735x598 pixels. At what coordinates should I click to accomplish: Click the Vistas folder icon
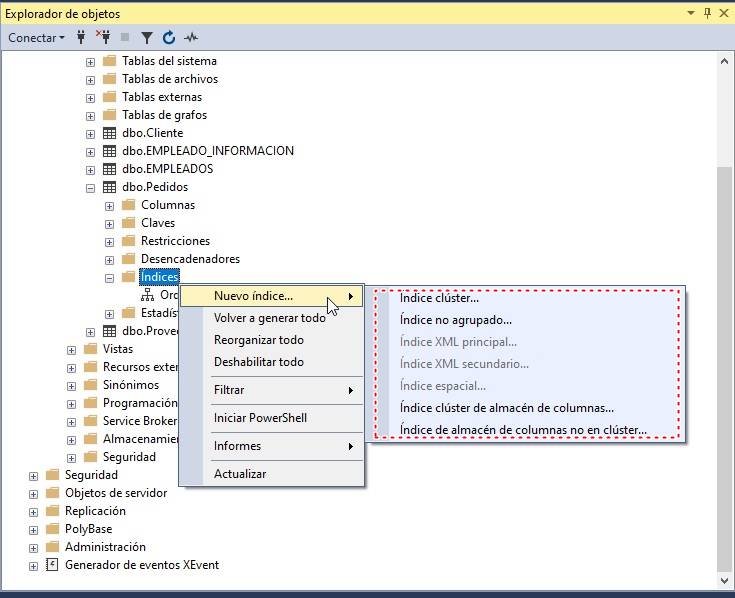pos(90,349)
